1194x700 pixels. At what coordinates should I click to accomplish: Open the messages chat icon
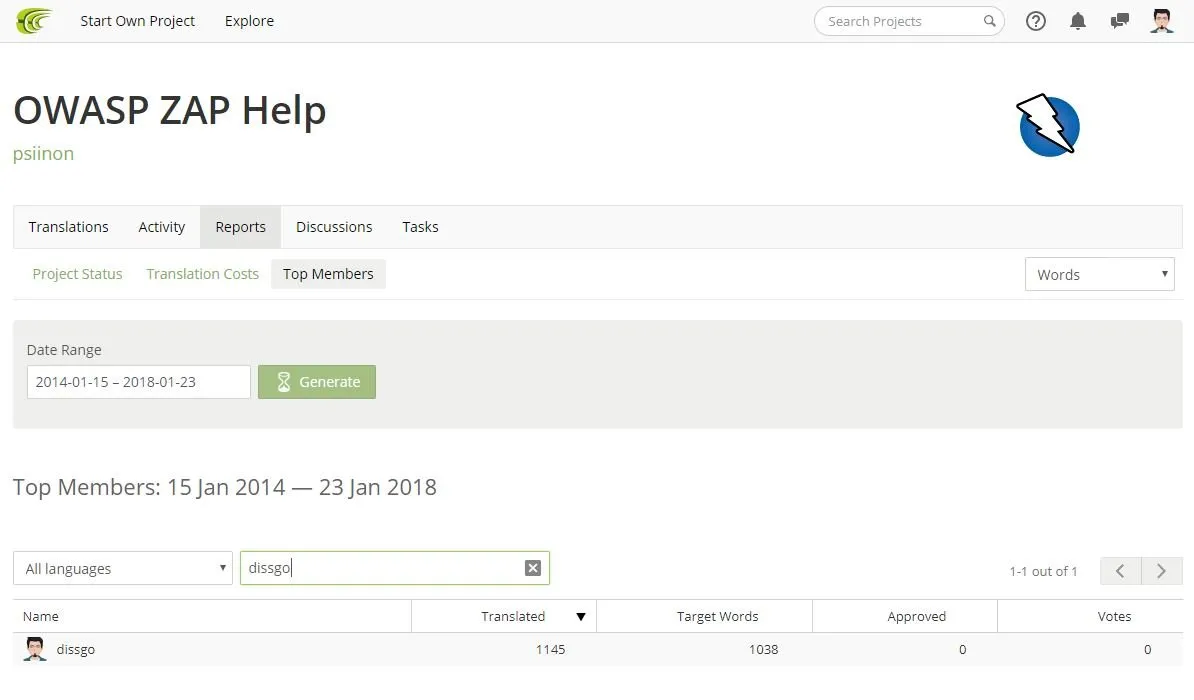click(1119, 21)
